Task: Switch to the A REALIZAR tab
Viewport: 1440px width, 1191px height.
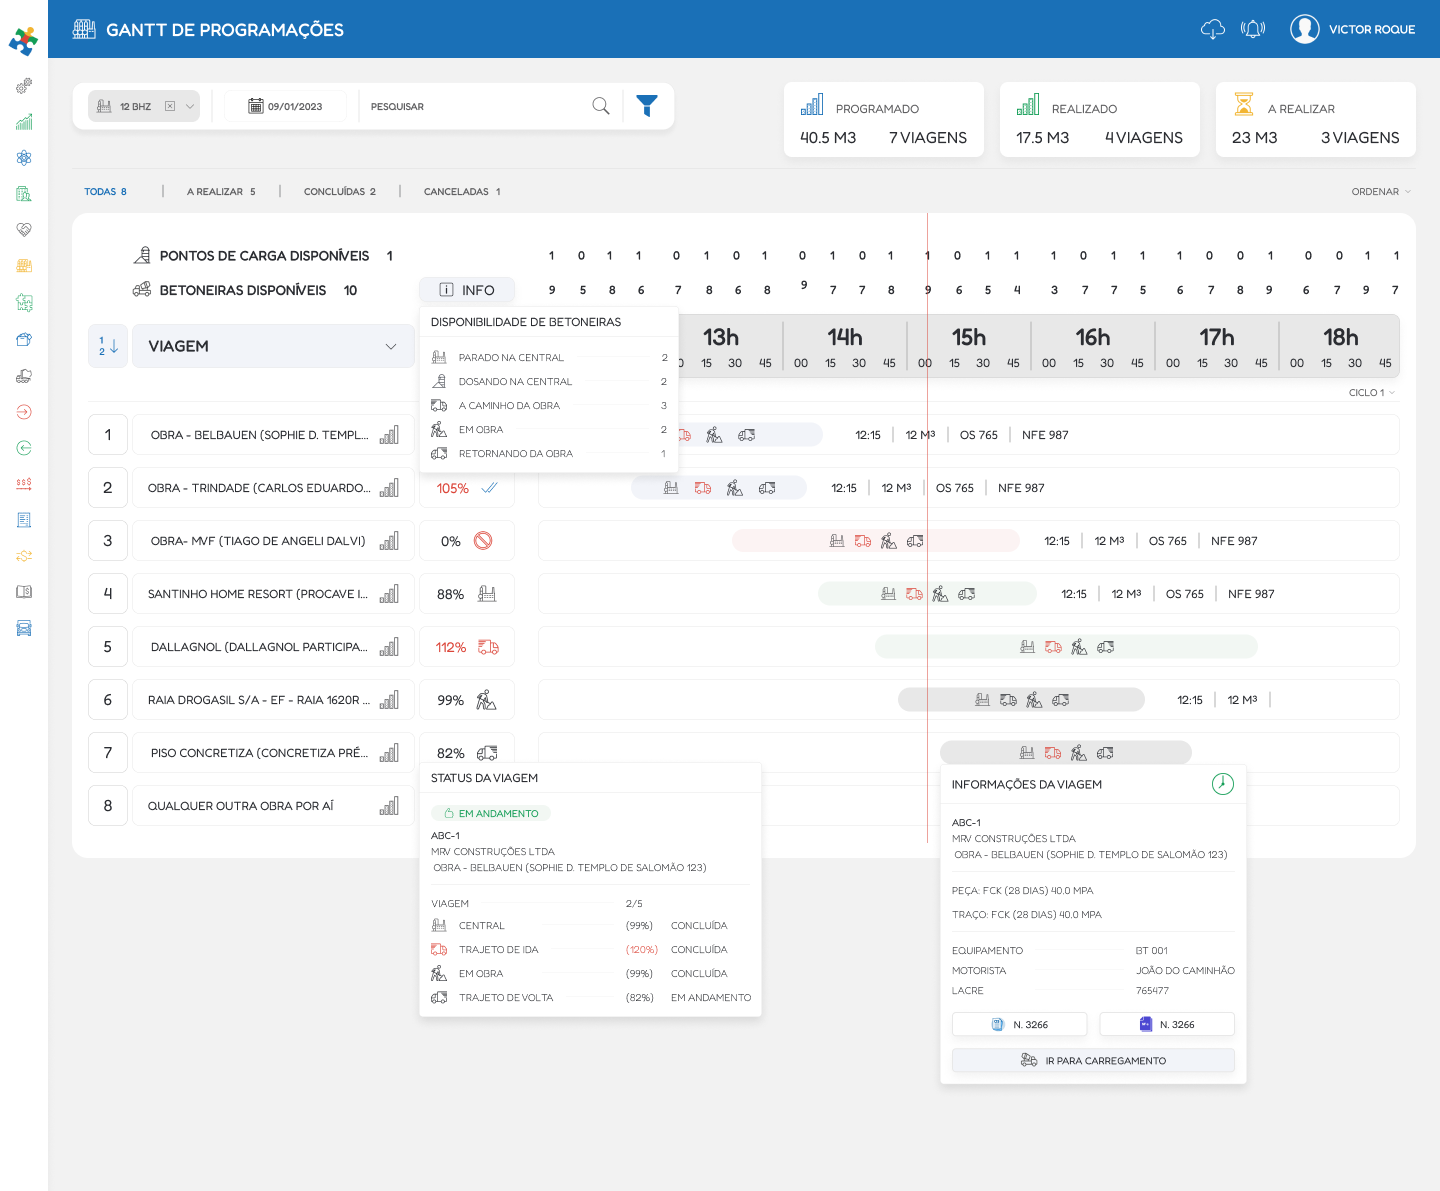Action: coord(221,192)
